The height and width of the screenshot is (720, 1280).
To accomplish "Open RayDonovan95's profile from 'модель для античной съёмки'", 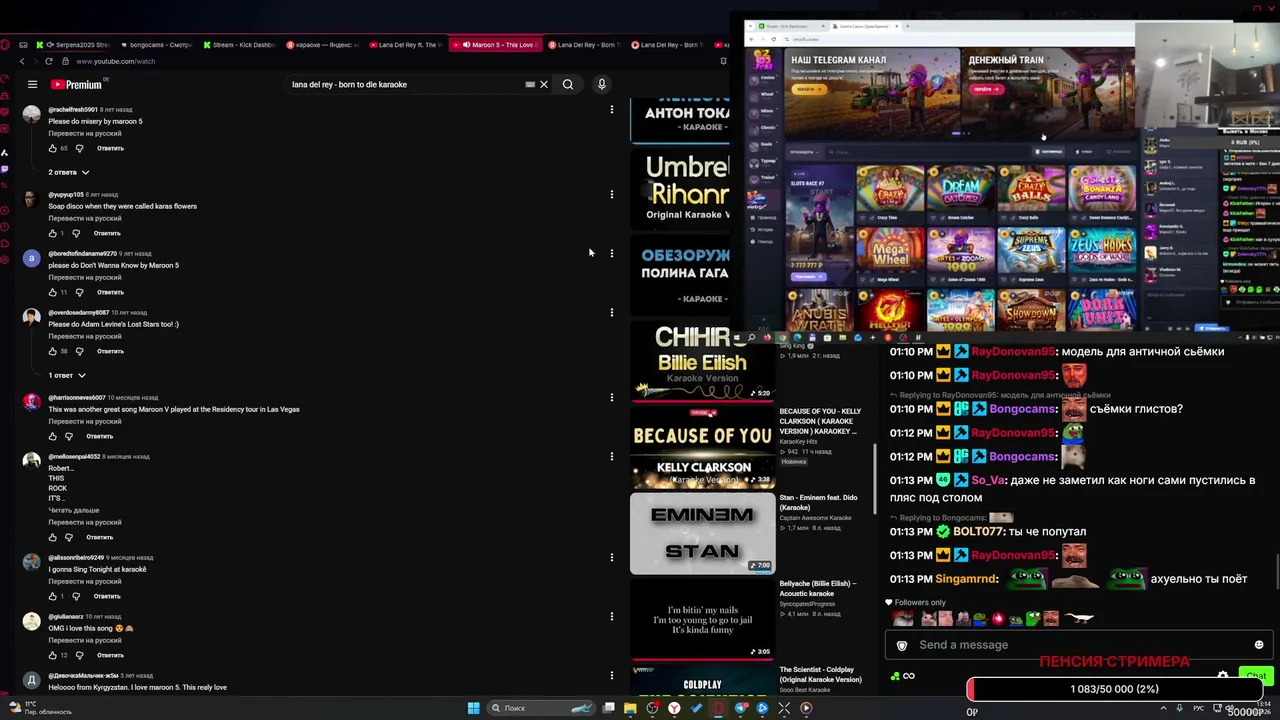I will 1013,352.
